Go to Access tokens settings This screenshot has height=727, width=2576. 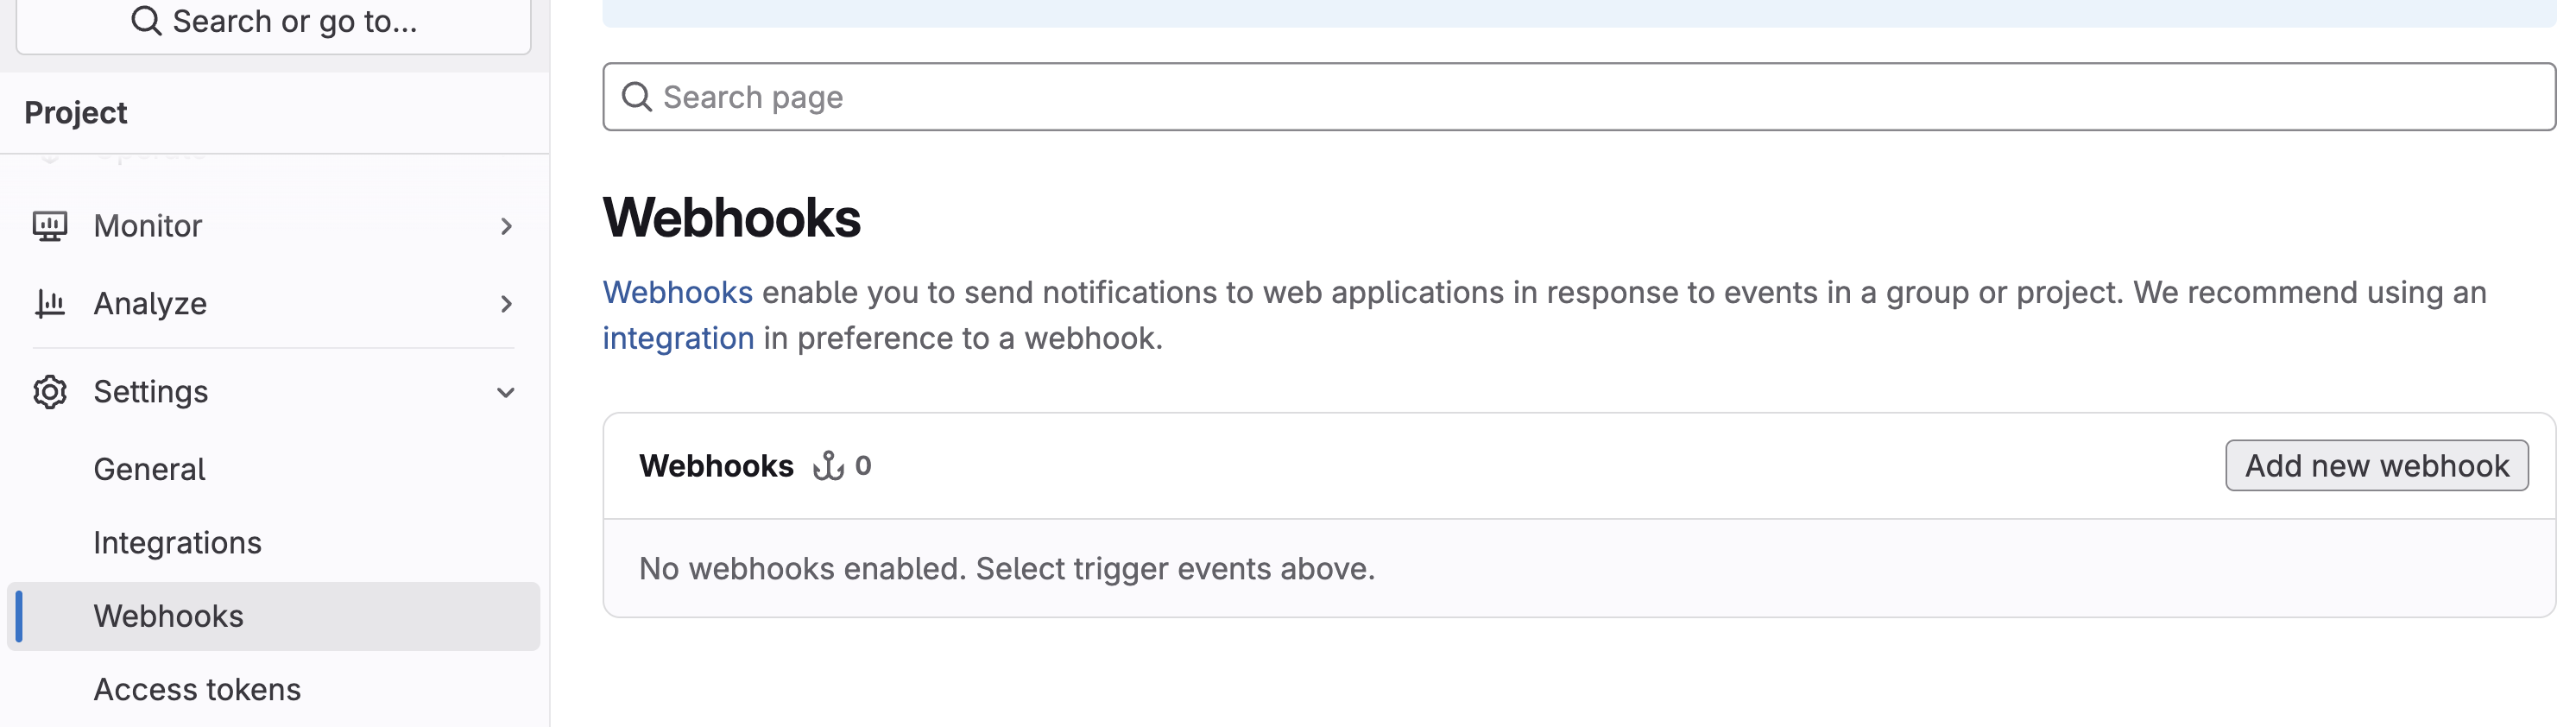point(197,690)
